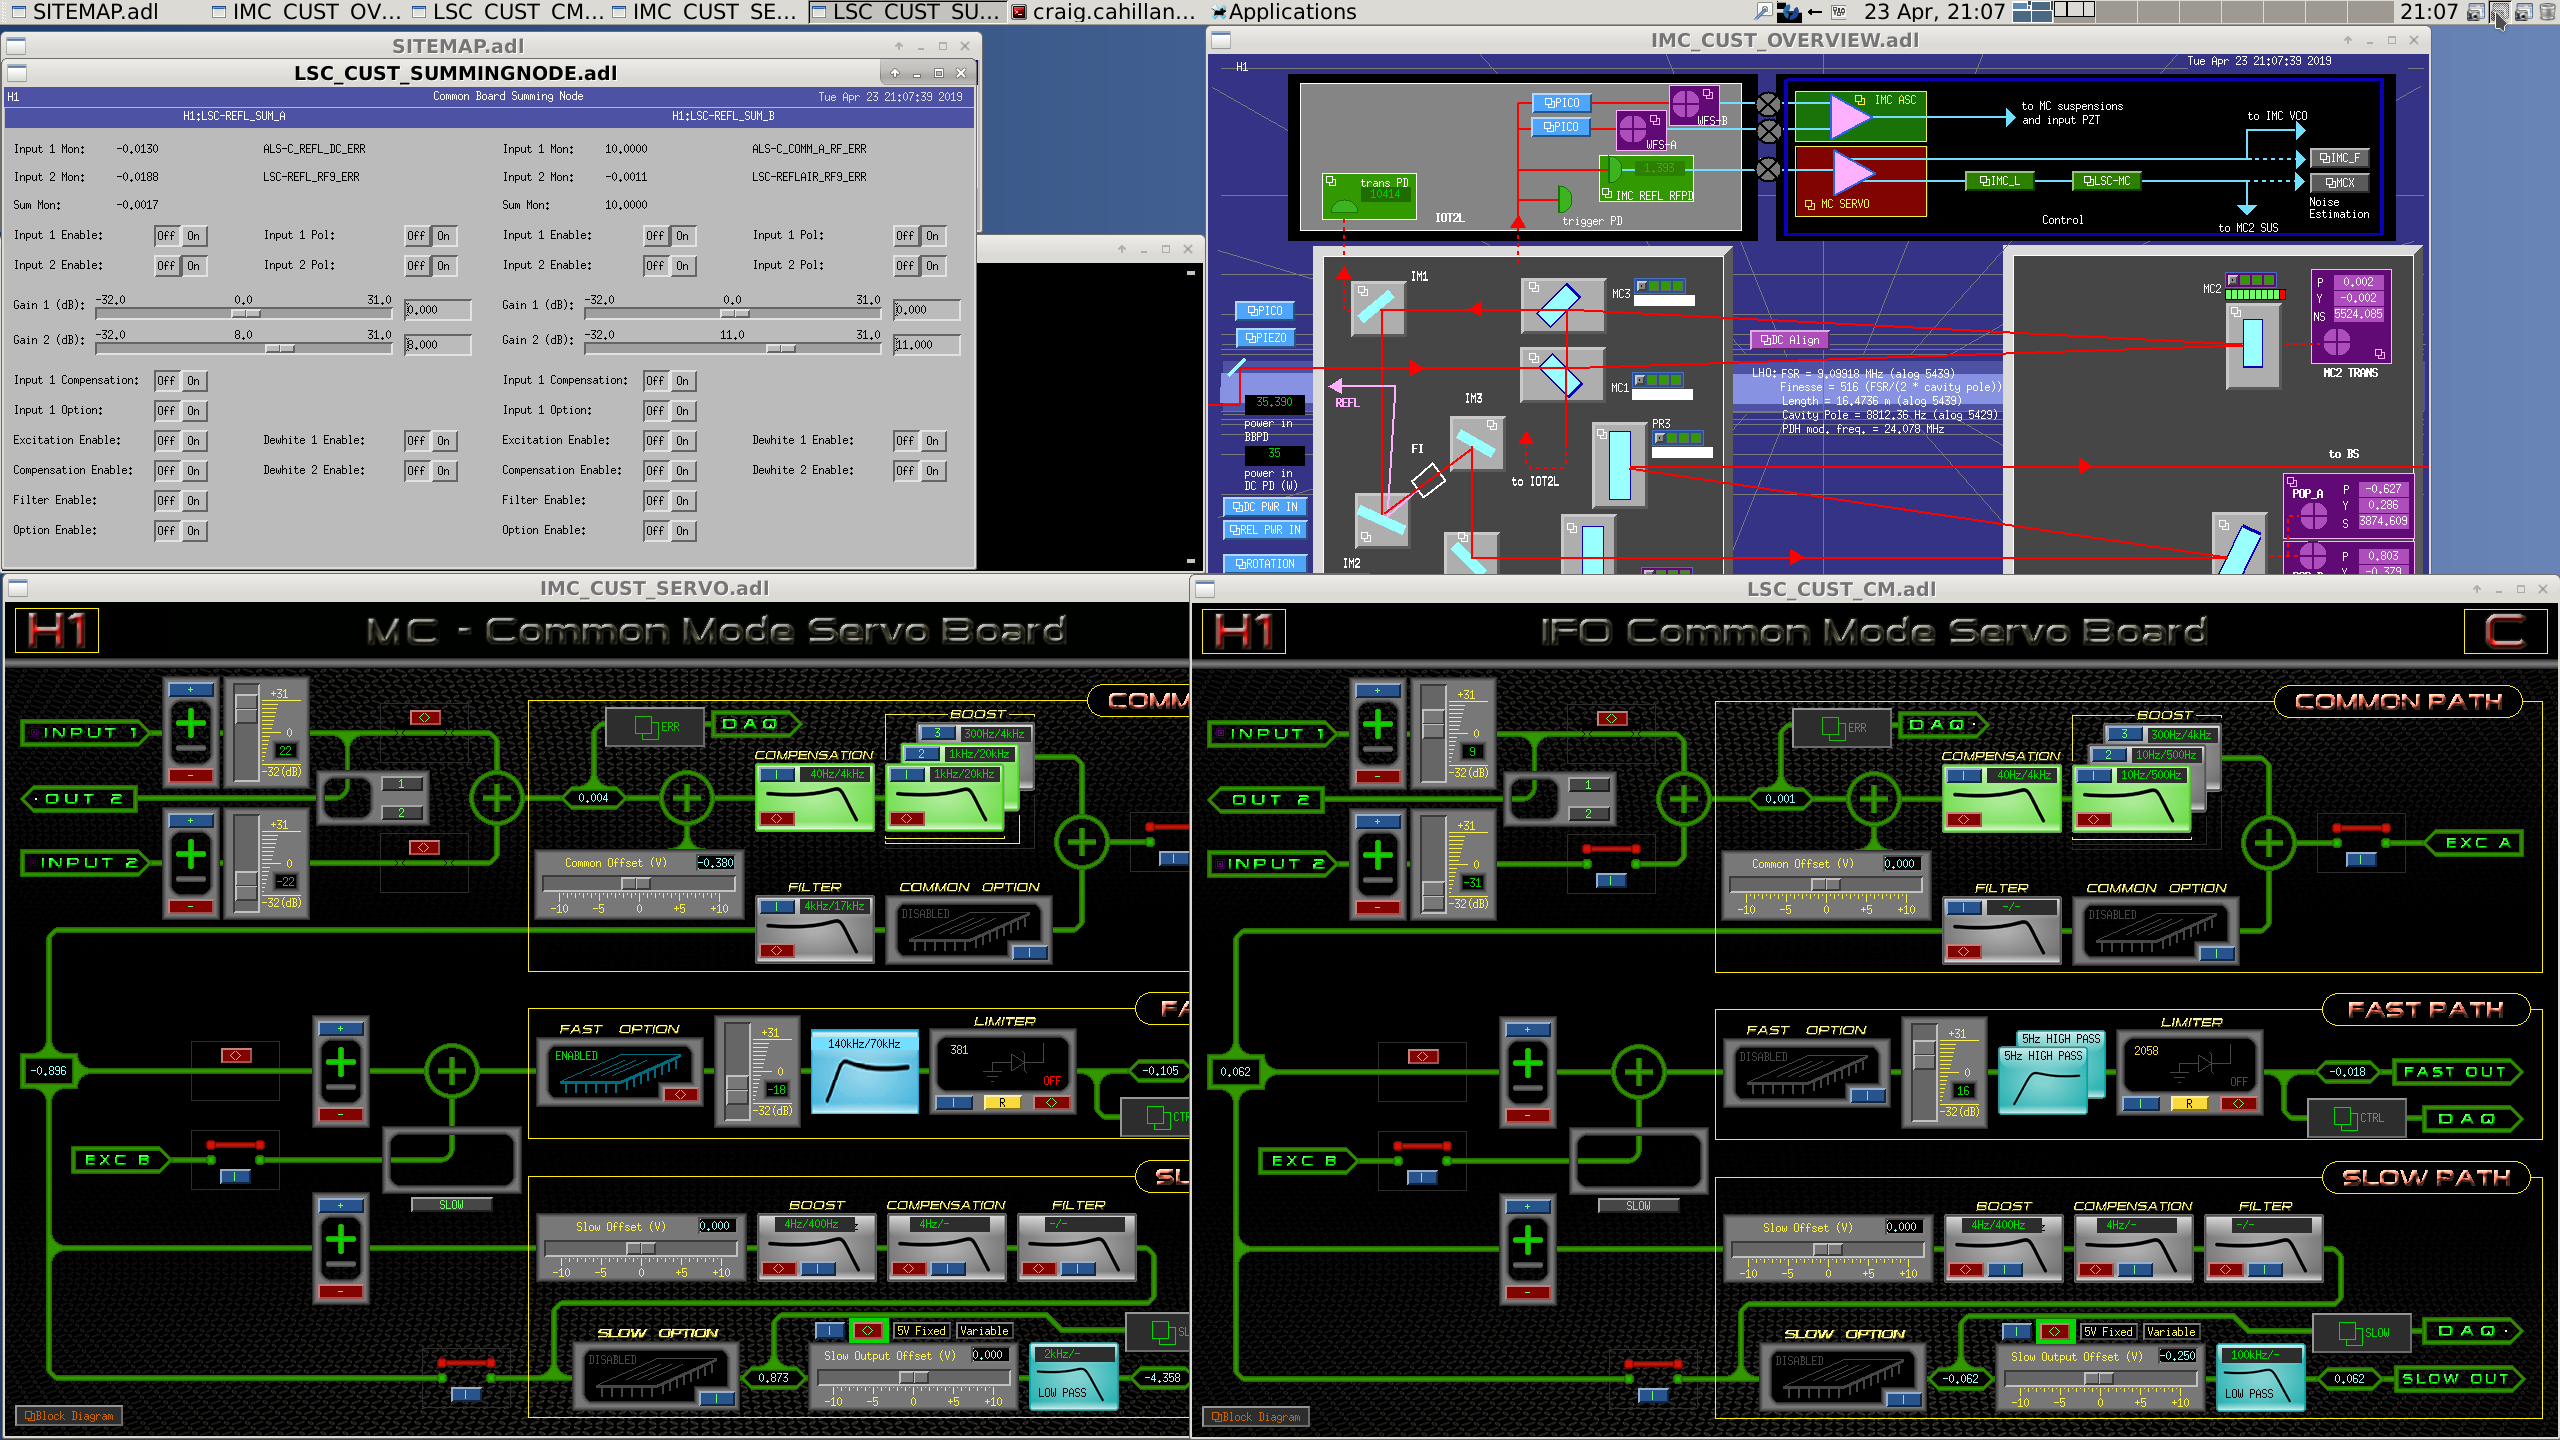The height and width of the screenshot is (1440, 2560).
Task: Click the common path summing junction in IMC servo
Action: point(686,798)
